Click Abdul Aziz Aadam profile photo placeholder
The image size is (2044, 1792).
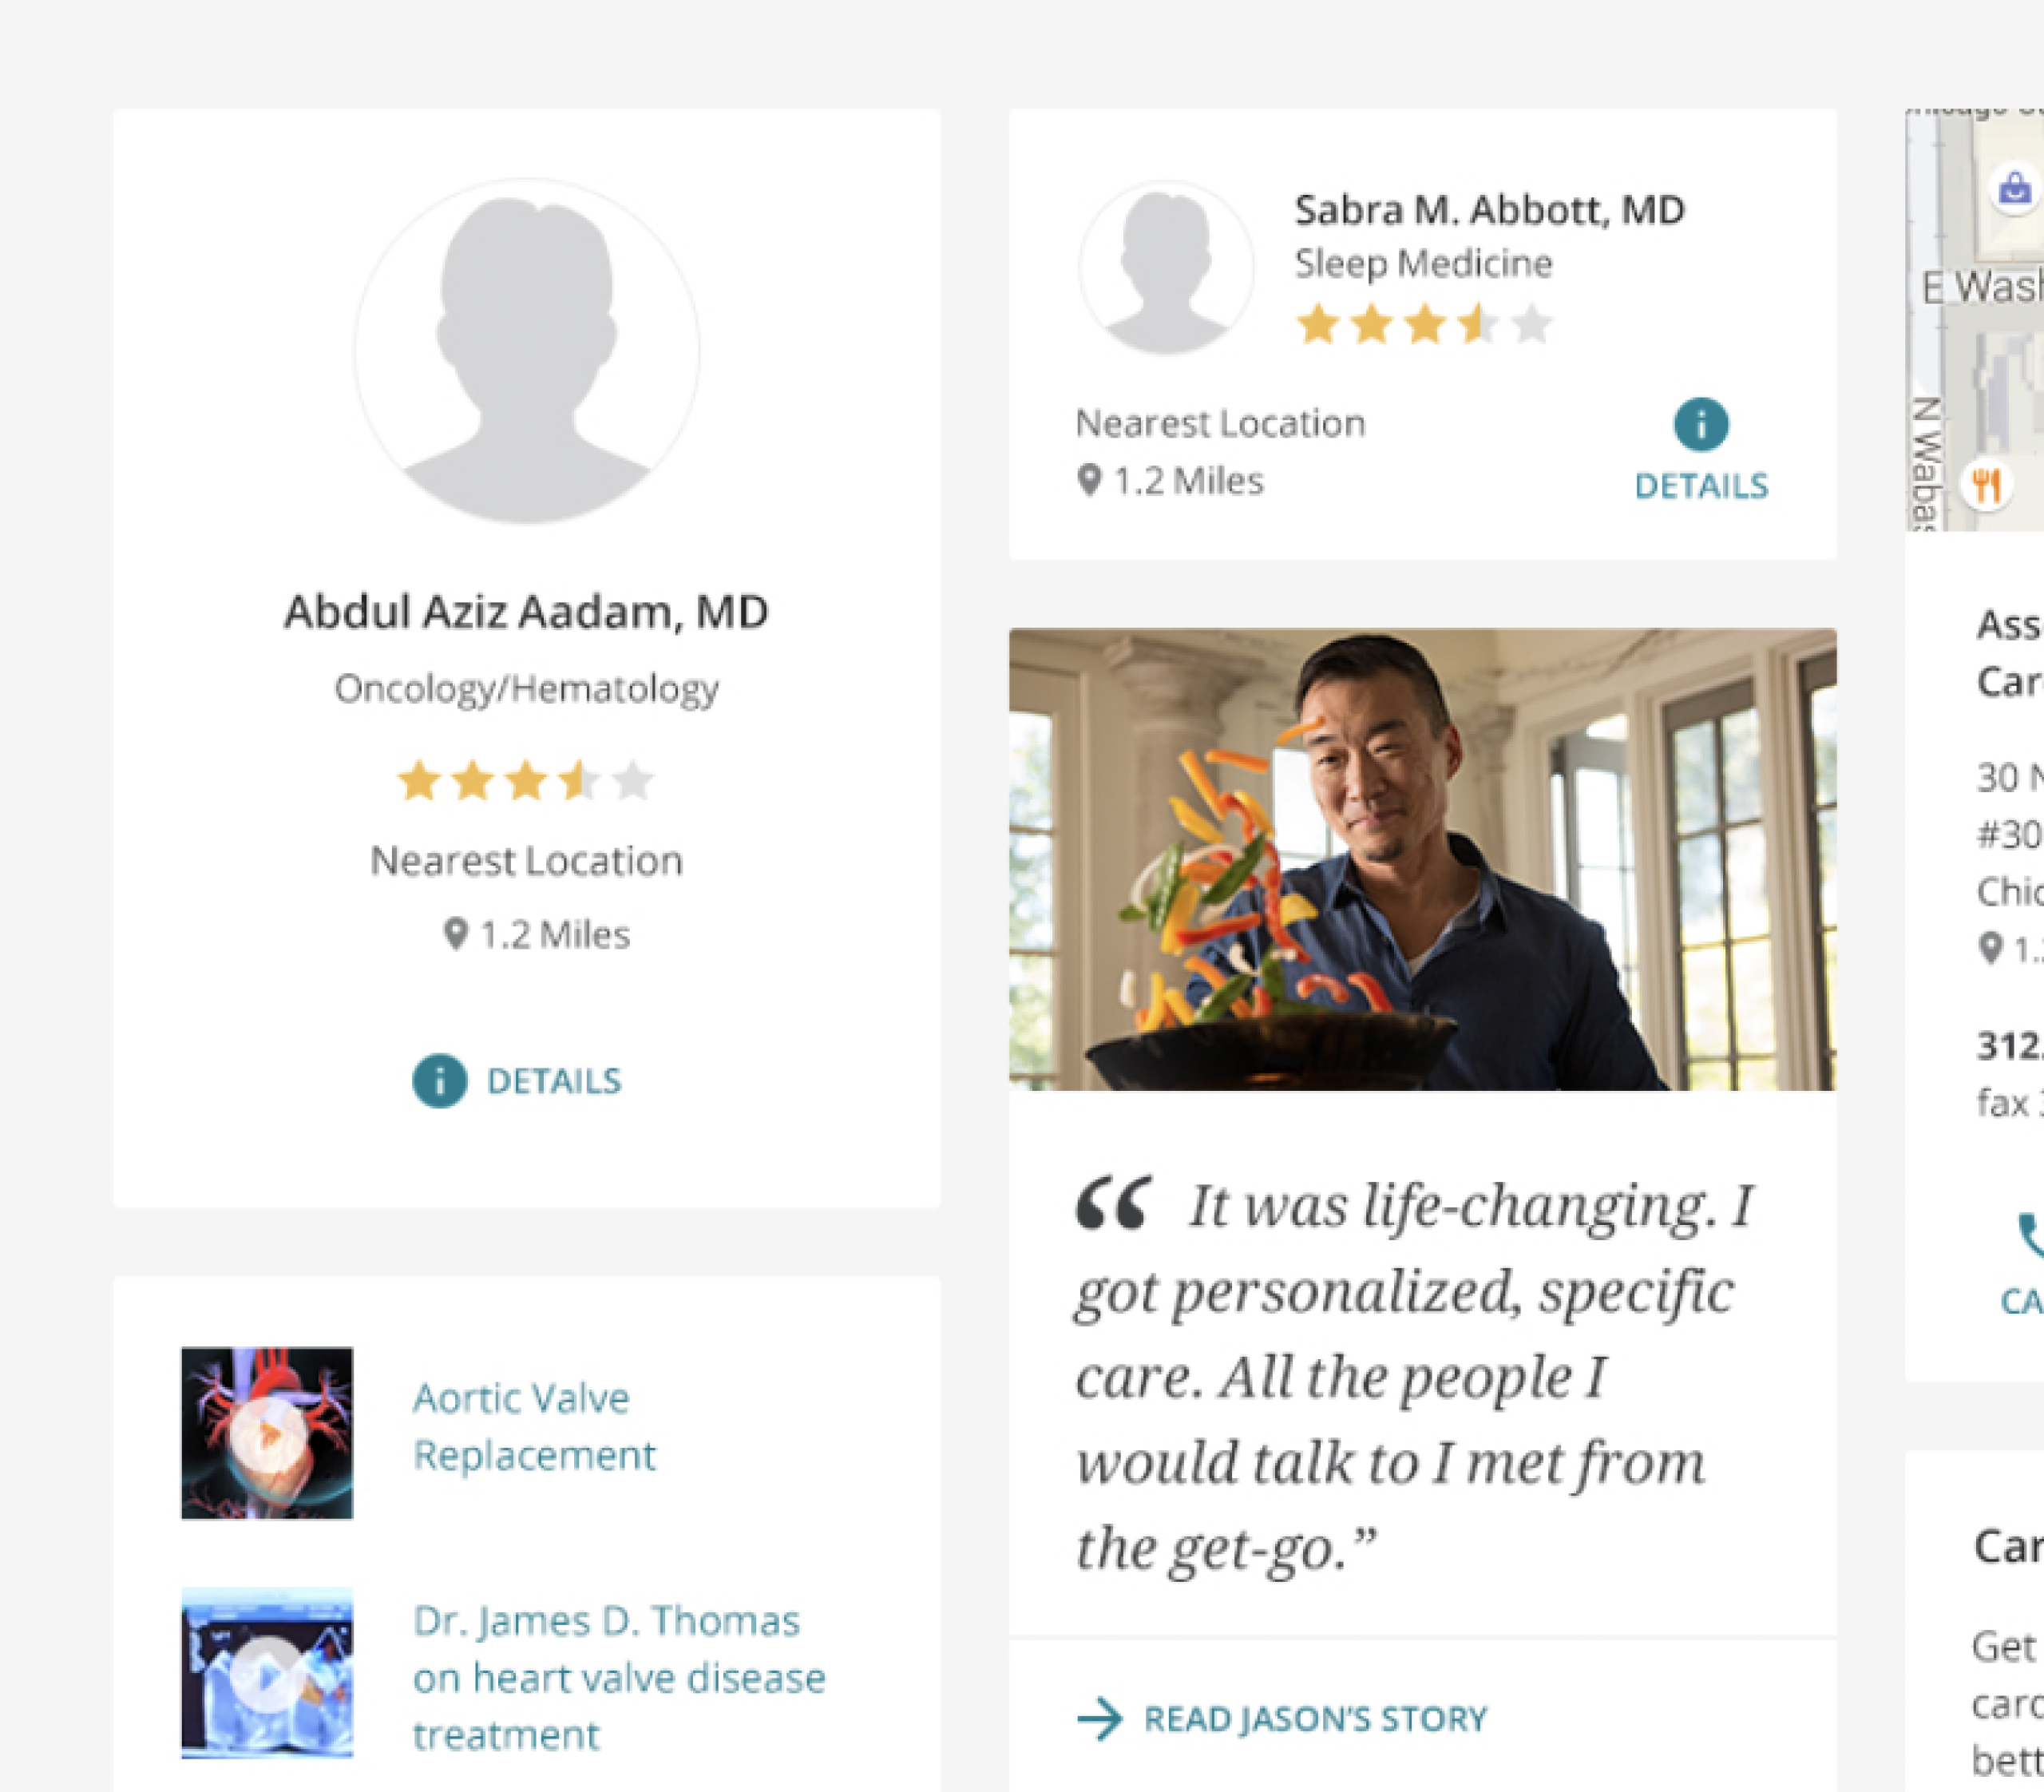coord(527,351)
